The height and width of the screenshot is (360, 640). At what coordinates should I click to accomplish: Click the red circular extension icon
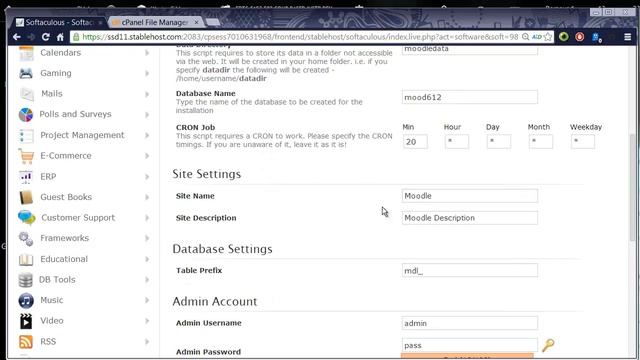(x=580, y=37)
